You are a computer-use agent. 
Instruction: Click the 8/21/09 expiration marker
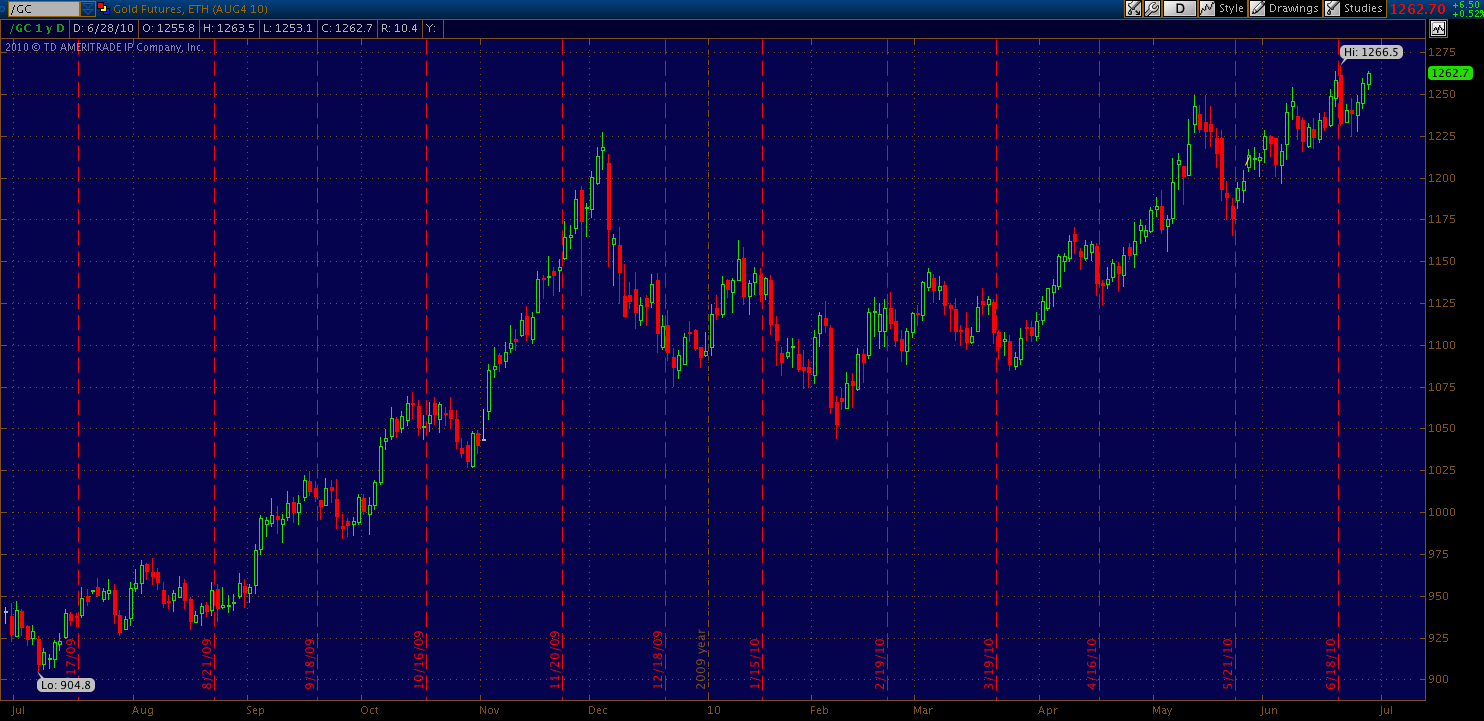point(208,664)
